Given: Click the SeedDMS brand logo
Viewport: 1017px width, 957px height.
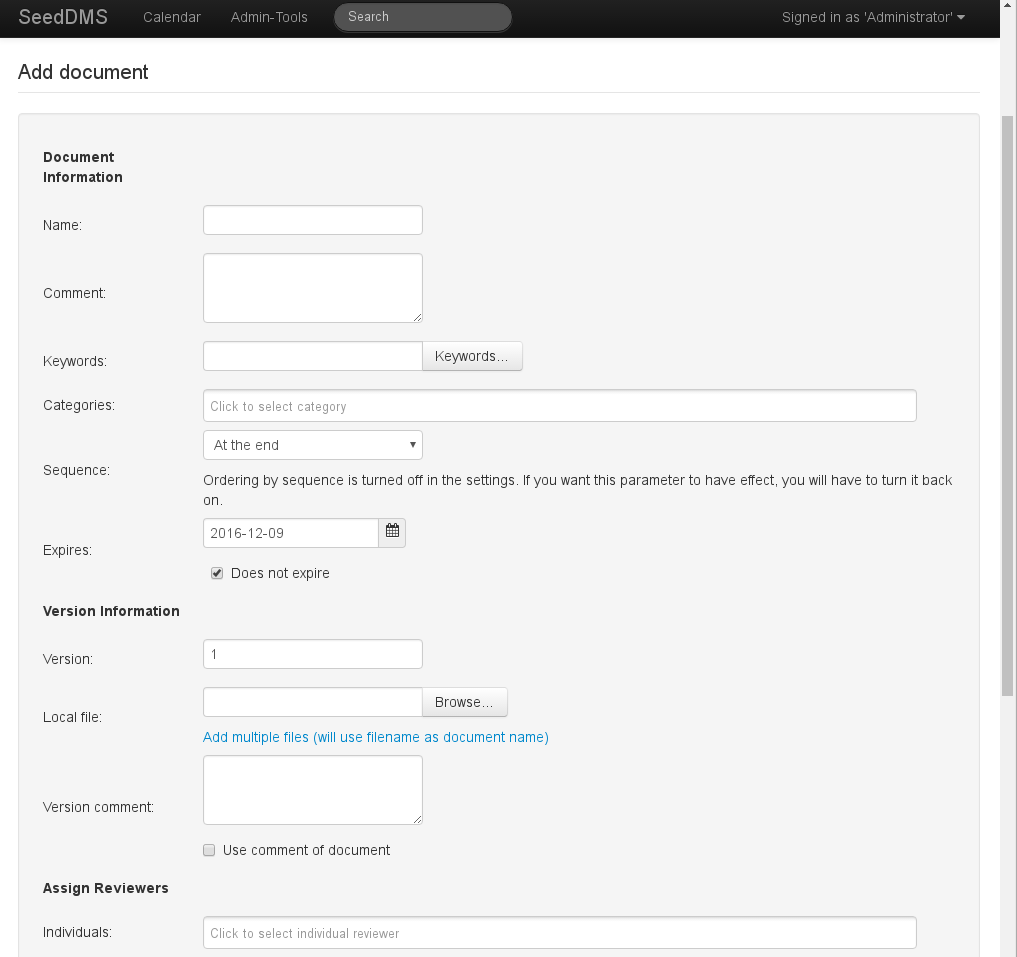Looking at the screenshot, I should [x=63, y=17].
